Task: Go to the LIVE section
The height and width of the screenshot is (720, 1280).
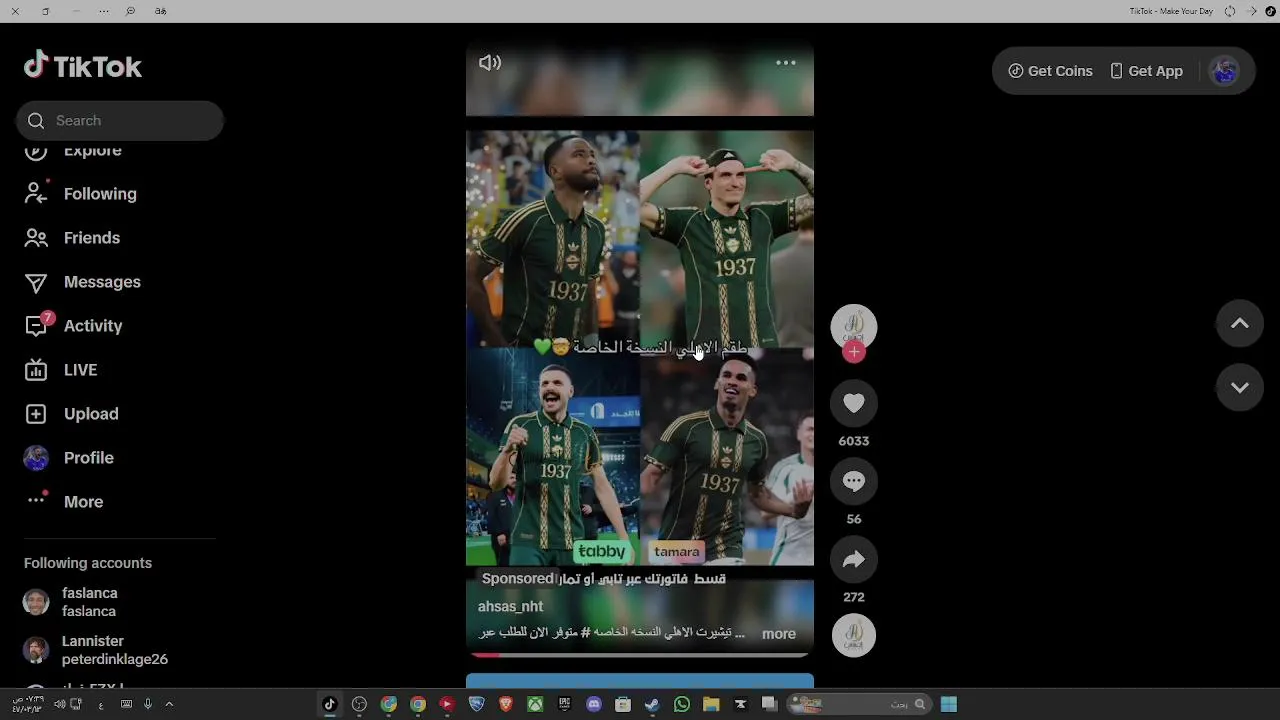Action: 80,370
